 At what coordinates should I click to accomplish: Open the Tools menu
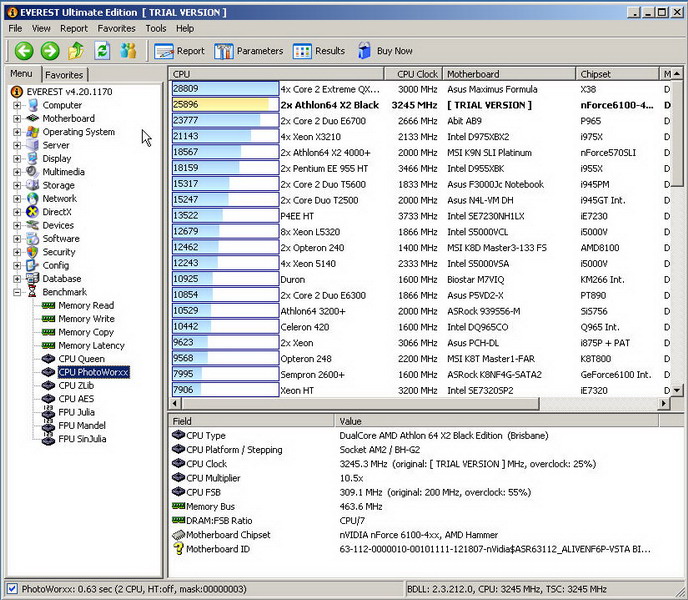(156, 29)
